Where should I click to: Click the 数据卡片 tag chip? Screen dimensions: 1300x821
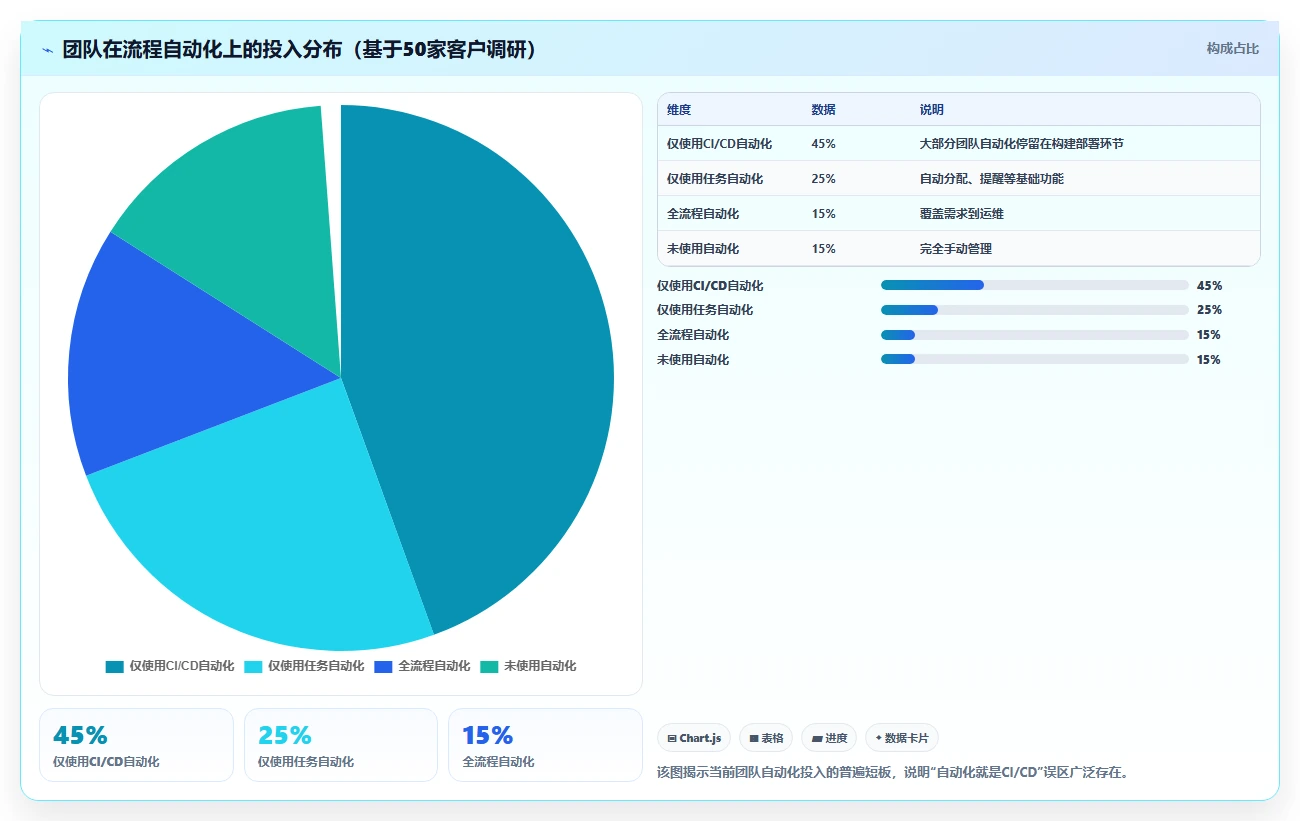(x=901, y=738)
